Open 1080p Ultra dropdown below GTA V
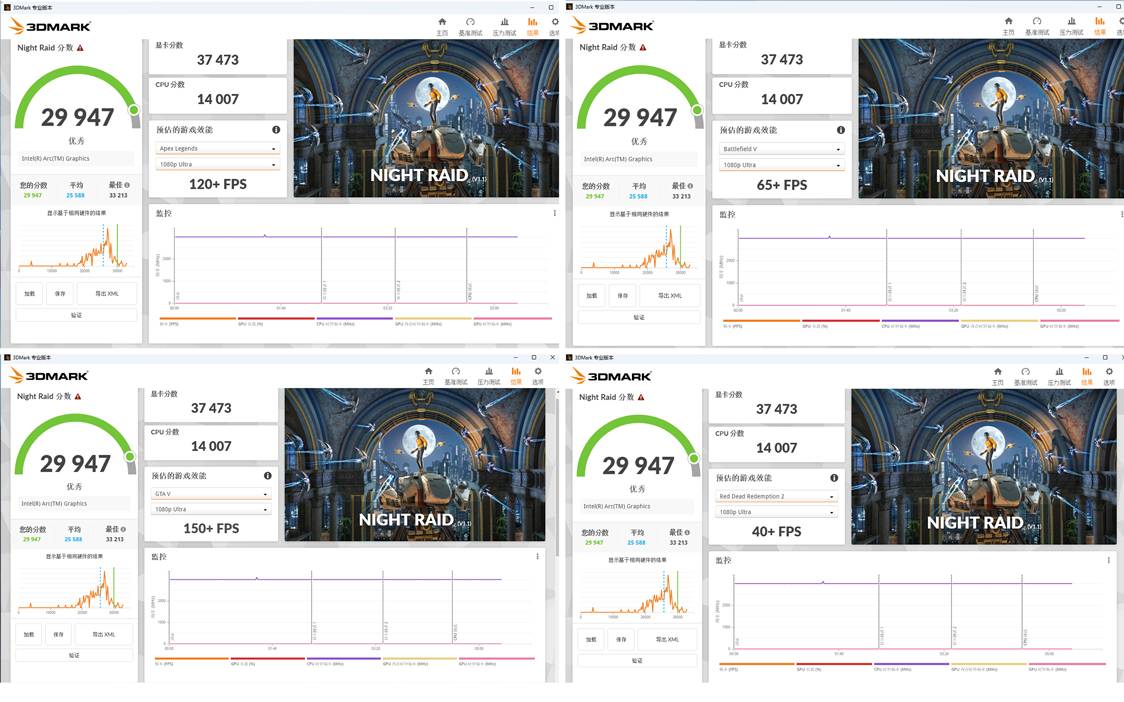This screenshot has height=702, width=1124. pyautogui.click(x=211, y=509)
